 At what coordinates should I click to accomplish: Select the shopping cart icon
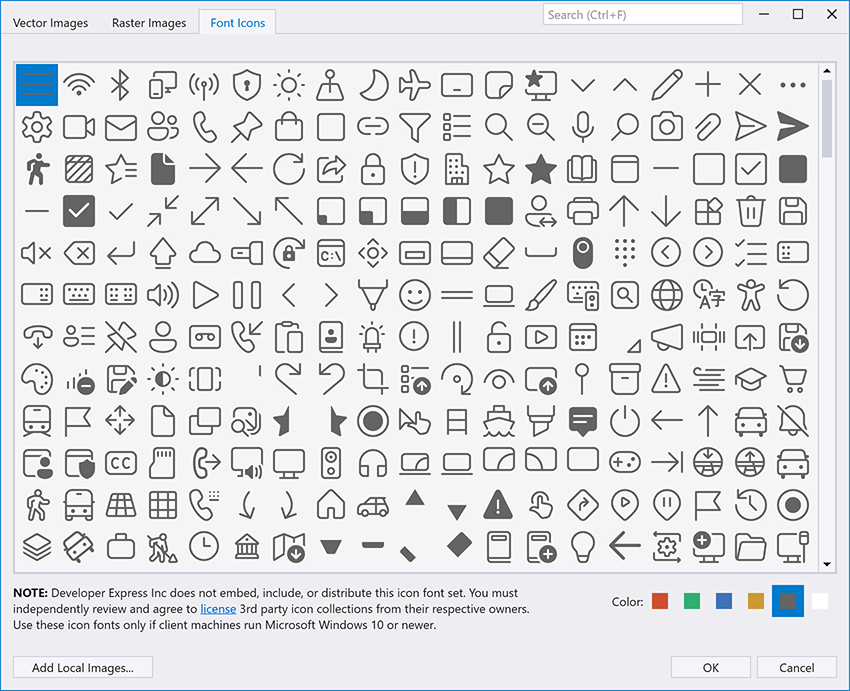pyautogui.click(x=792, y=379)
